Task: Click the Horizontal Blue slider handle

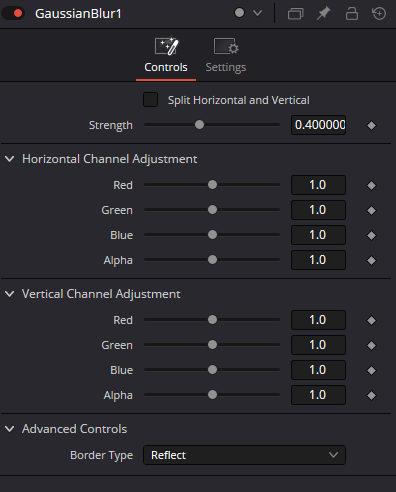Action: [212, 234]
